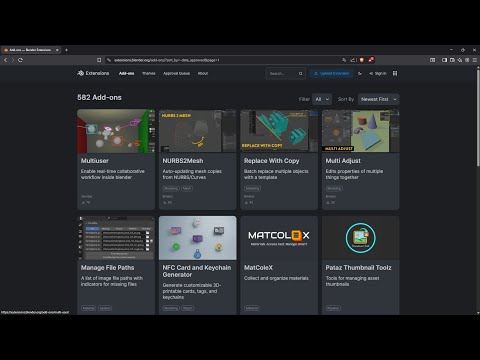Click the Modeling tag on Multi Adjust
Viewport: 480px width, 360px height.
coord(334,188)
